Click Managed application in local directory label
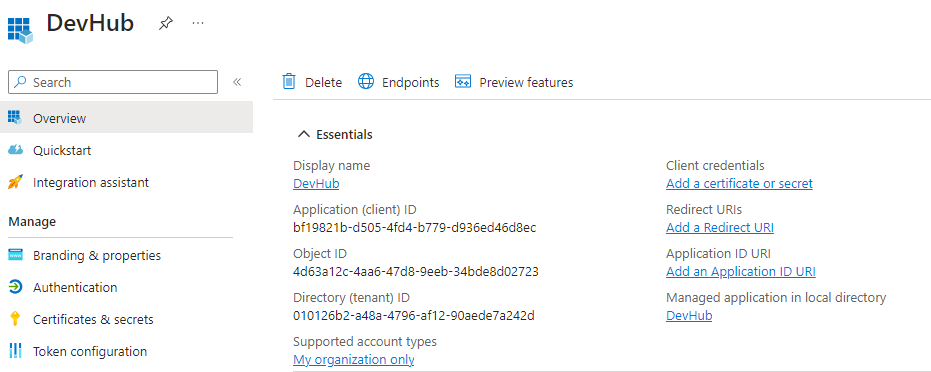Screen dimensions: 931x372 [x=776, y=298]
